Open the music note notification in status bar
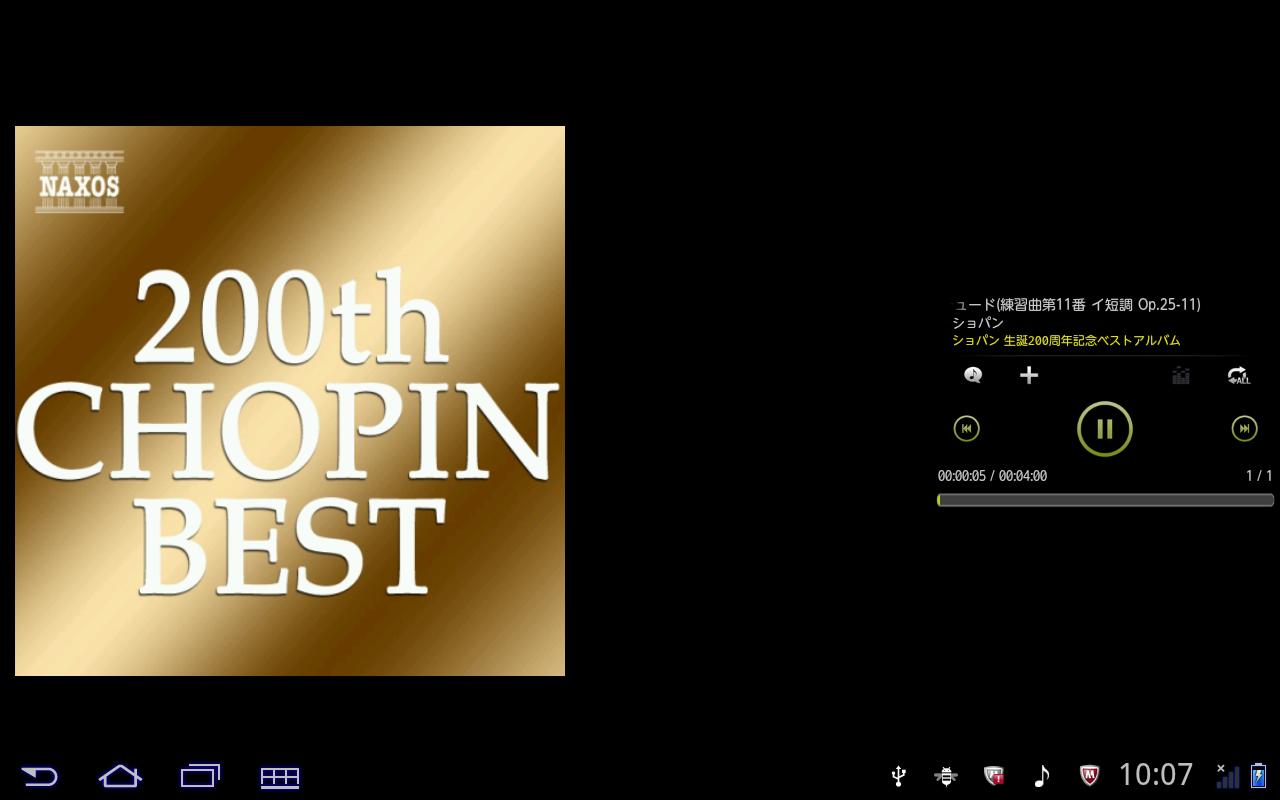 [x=1041, y=776]
